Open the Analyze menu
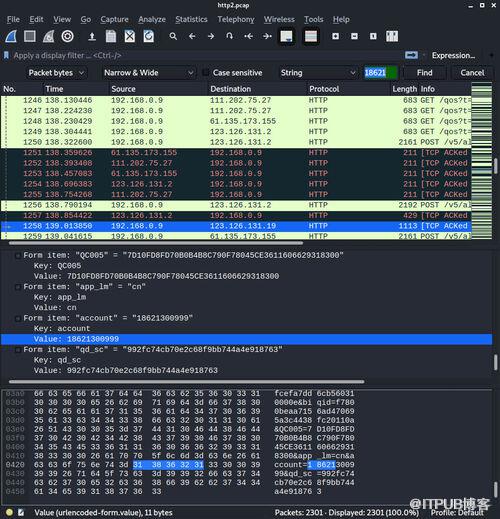 tap(152, 19)
